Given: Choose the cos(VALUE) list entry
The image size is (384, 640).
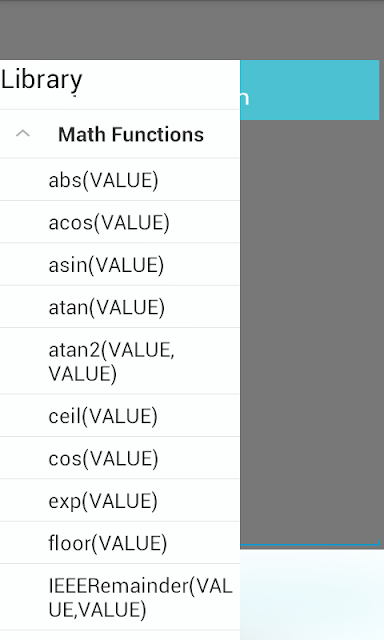Looking at the screenshot, I should (120, 458).
